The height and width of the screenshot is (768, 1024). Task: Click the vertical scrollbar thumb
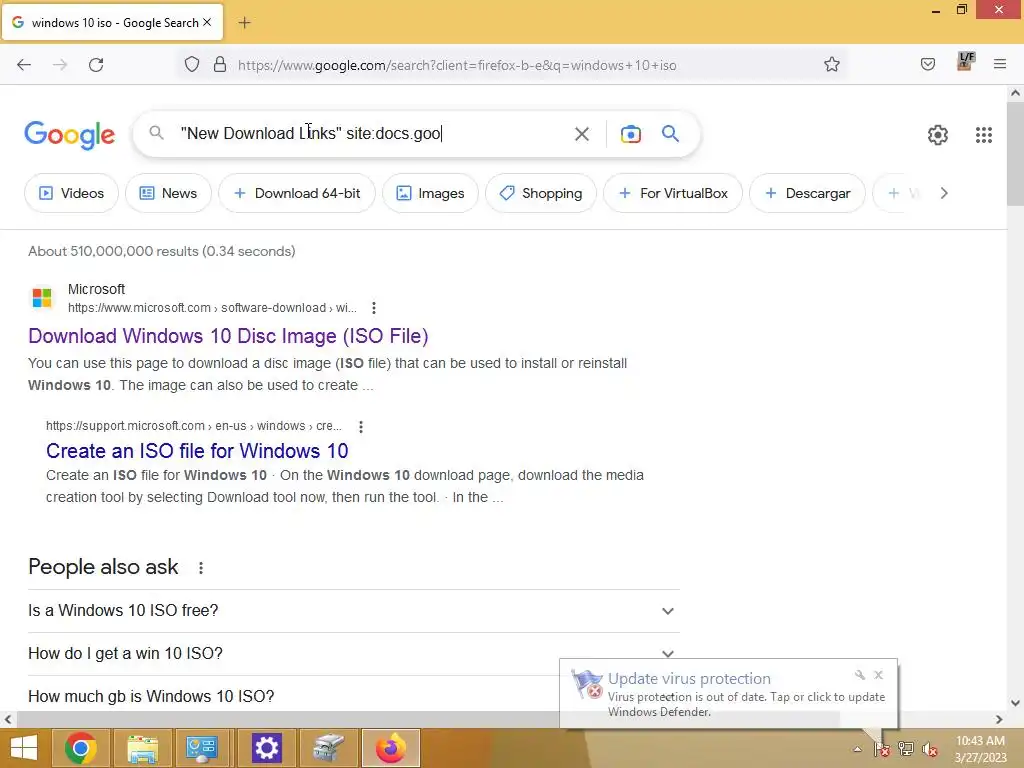pyautogui.click(x=1015, y=155)
